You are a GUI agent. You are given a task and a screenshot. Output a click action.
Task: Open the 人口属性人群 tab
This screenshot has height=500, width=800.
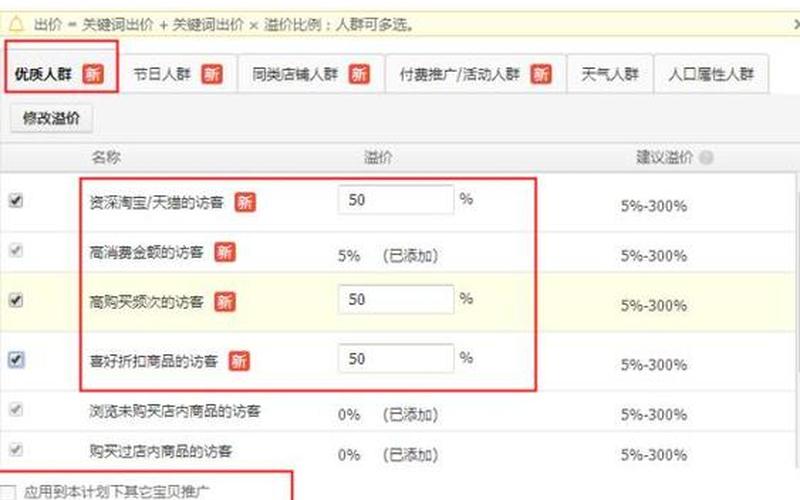pos(711,74)
